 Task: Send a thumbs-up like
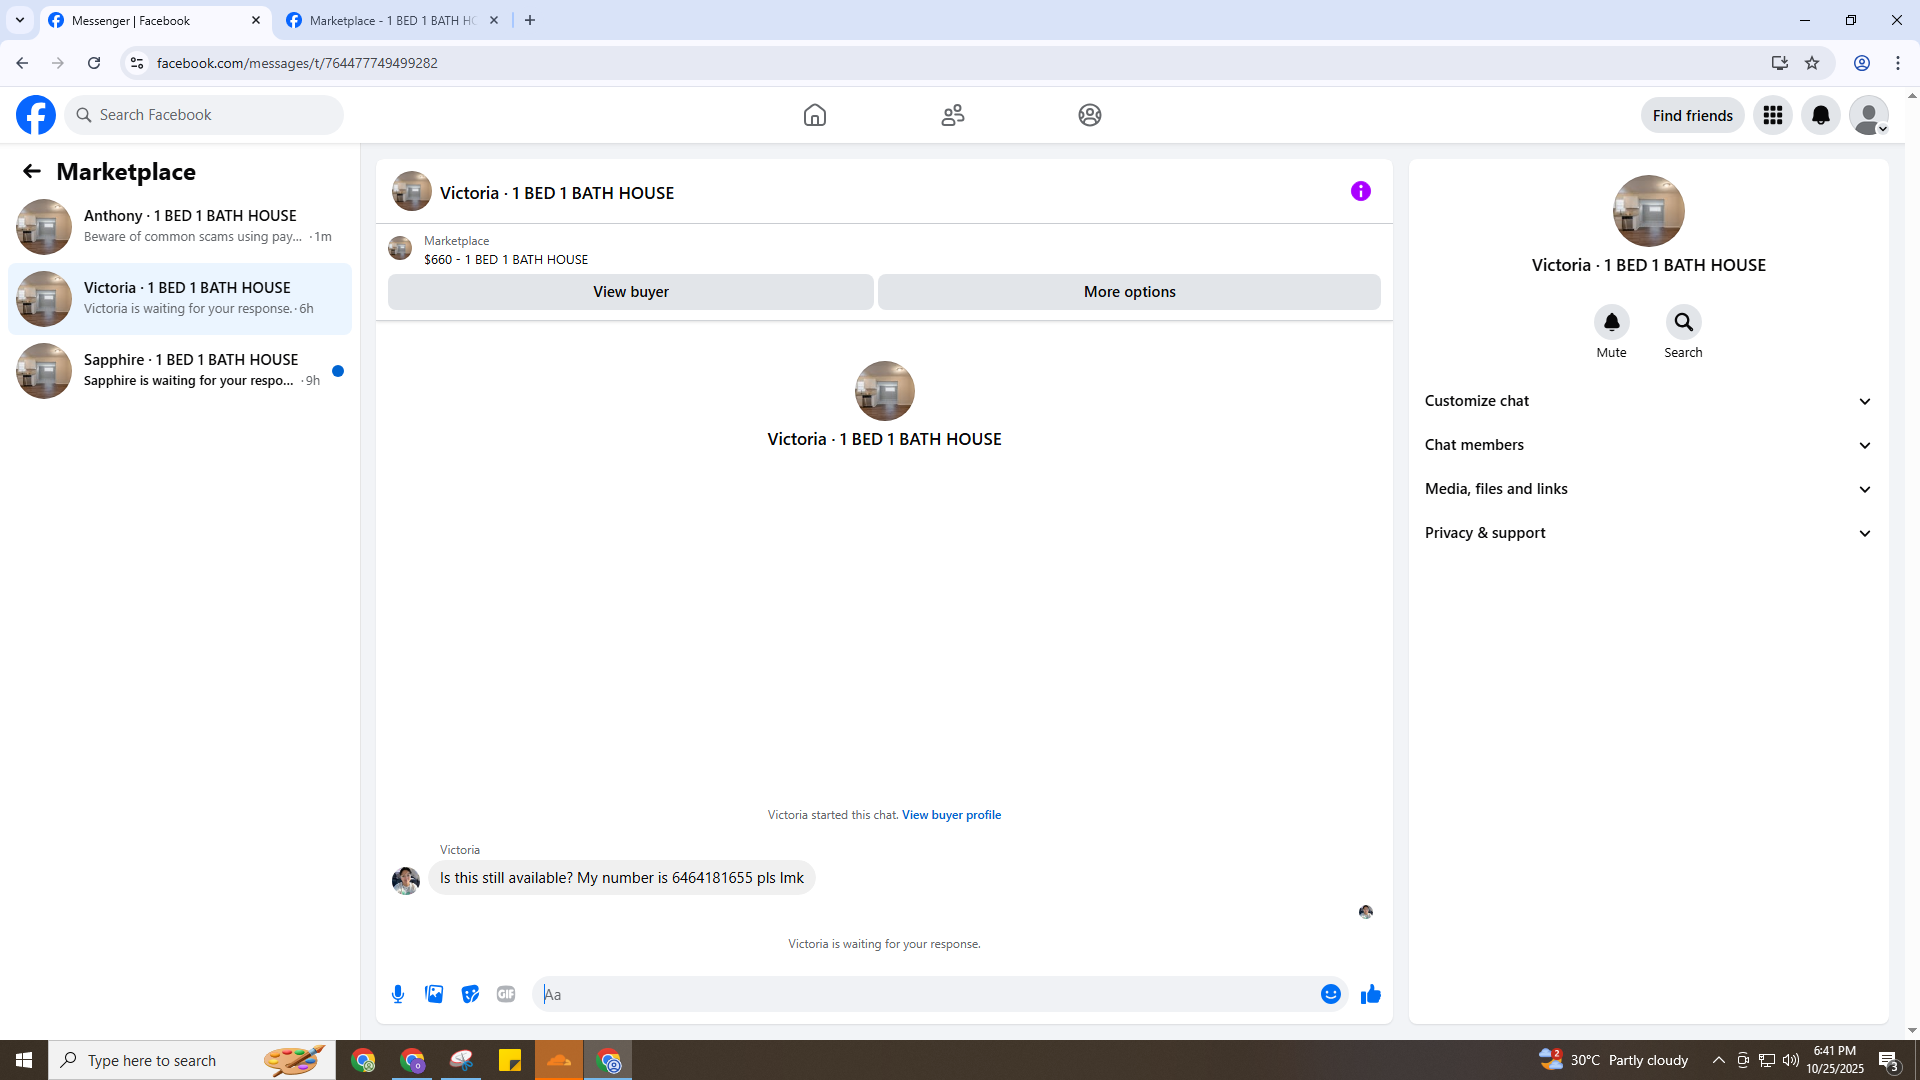1370,994
